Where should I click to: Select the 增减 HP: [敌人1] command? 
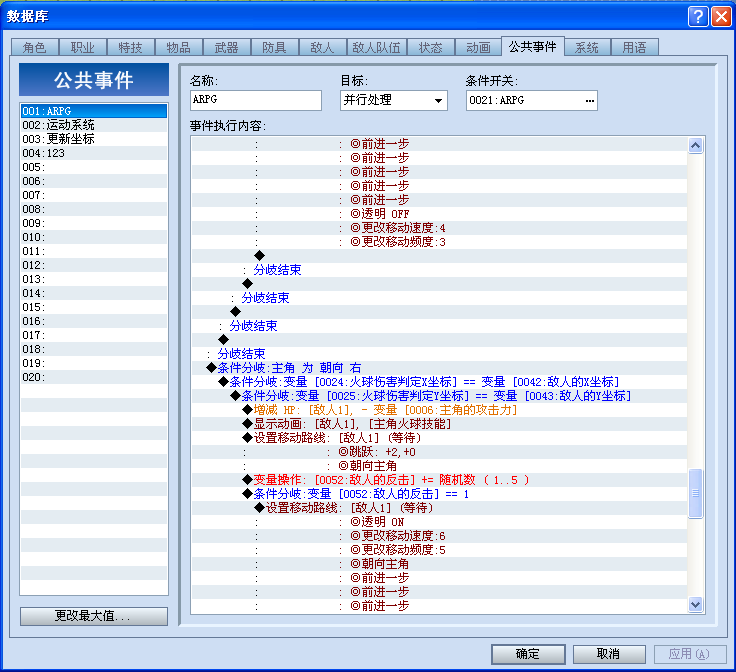(439, 410)
